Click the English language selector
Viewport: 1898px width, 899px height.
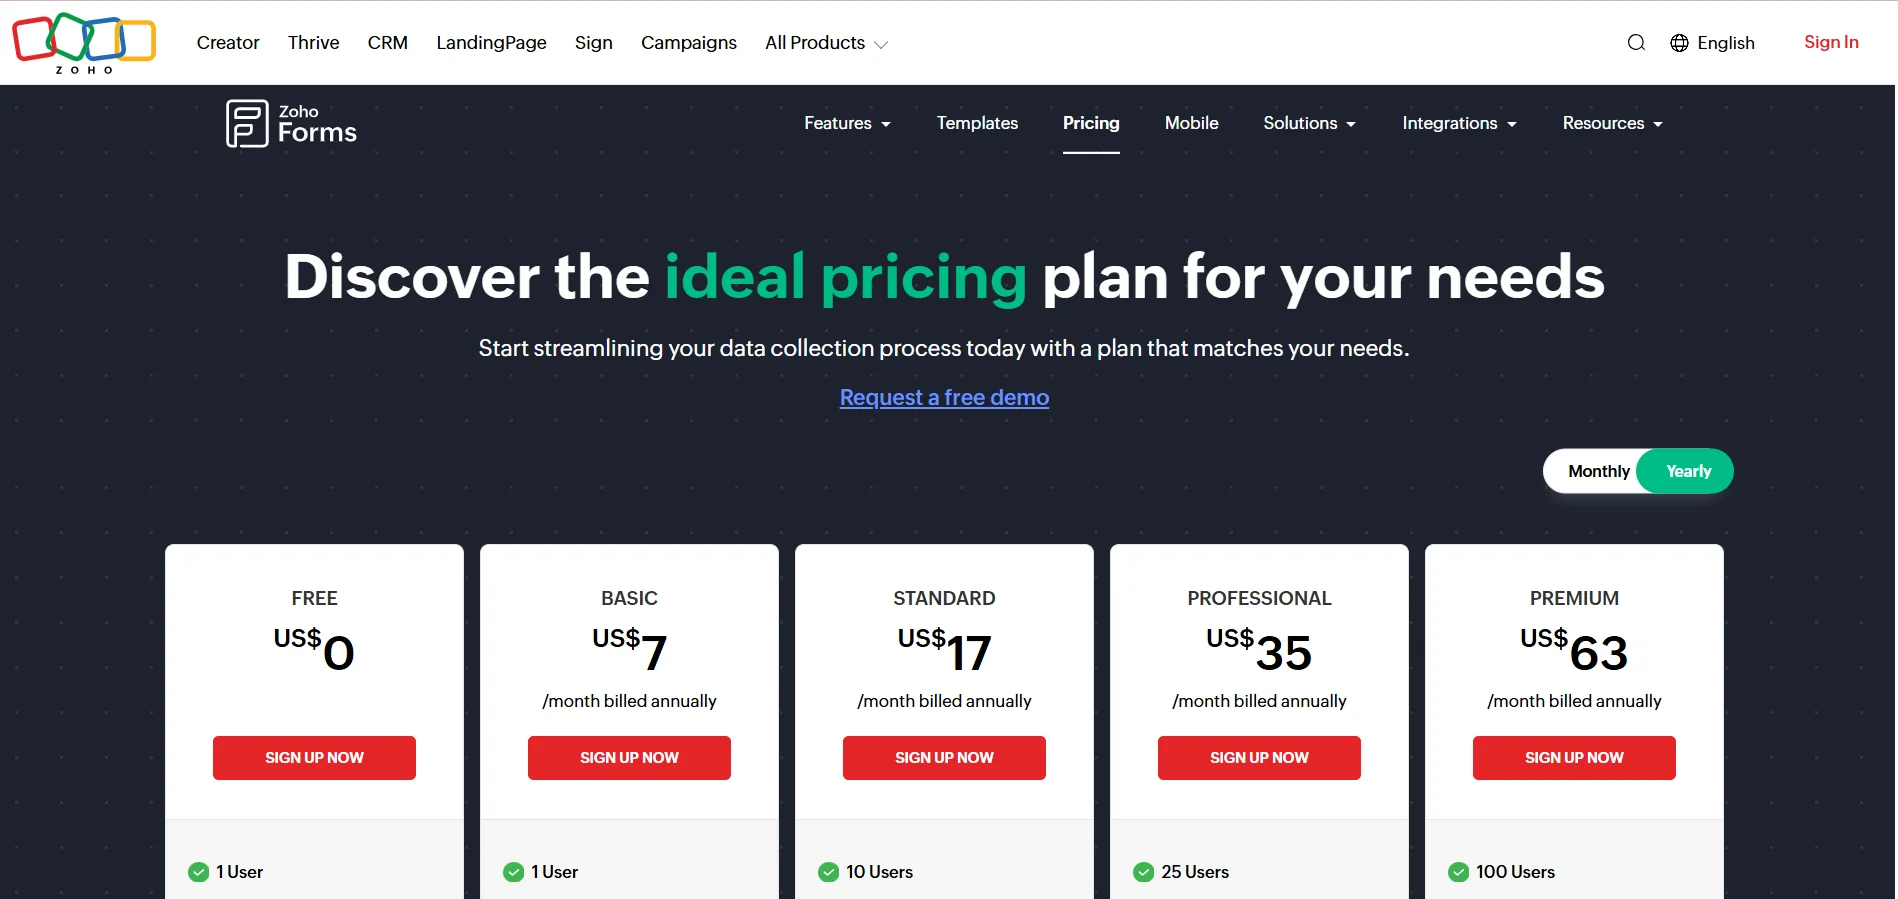coord(1725,42)
